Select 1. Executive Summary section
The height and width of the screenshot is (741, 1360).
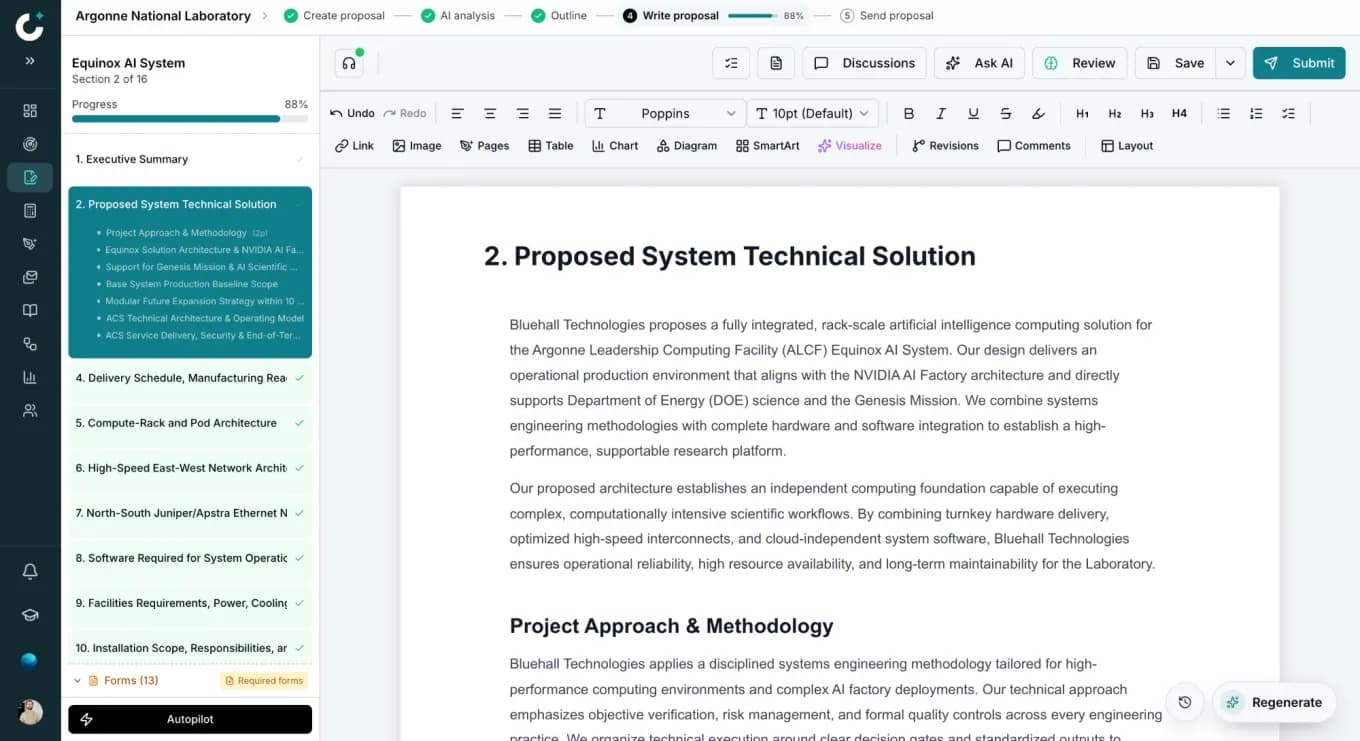(190, 159)
